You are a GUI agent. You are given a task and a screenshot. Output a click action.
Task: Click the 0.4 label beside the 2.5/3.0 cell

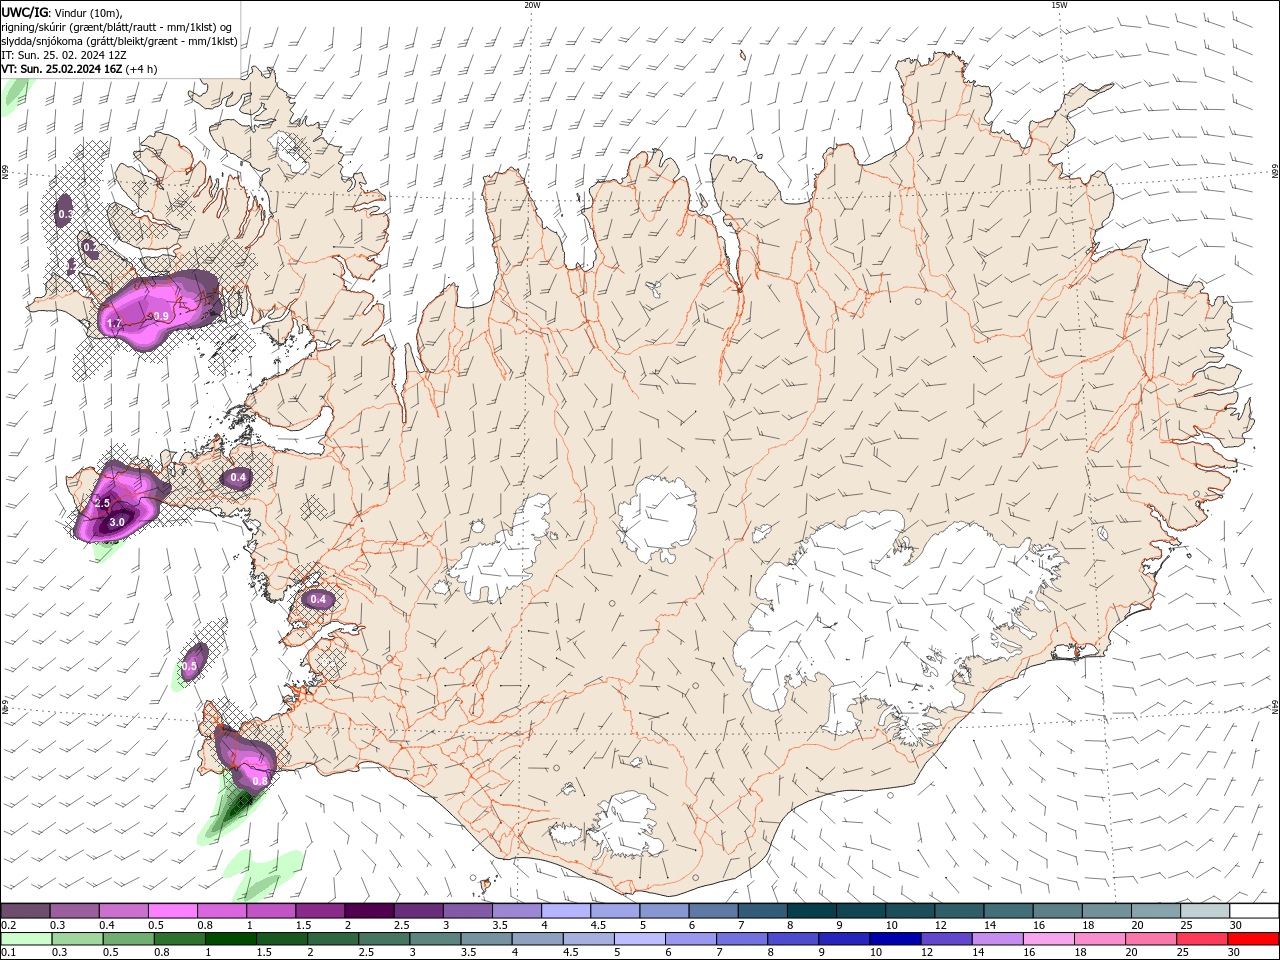238,478
